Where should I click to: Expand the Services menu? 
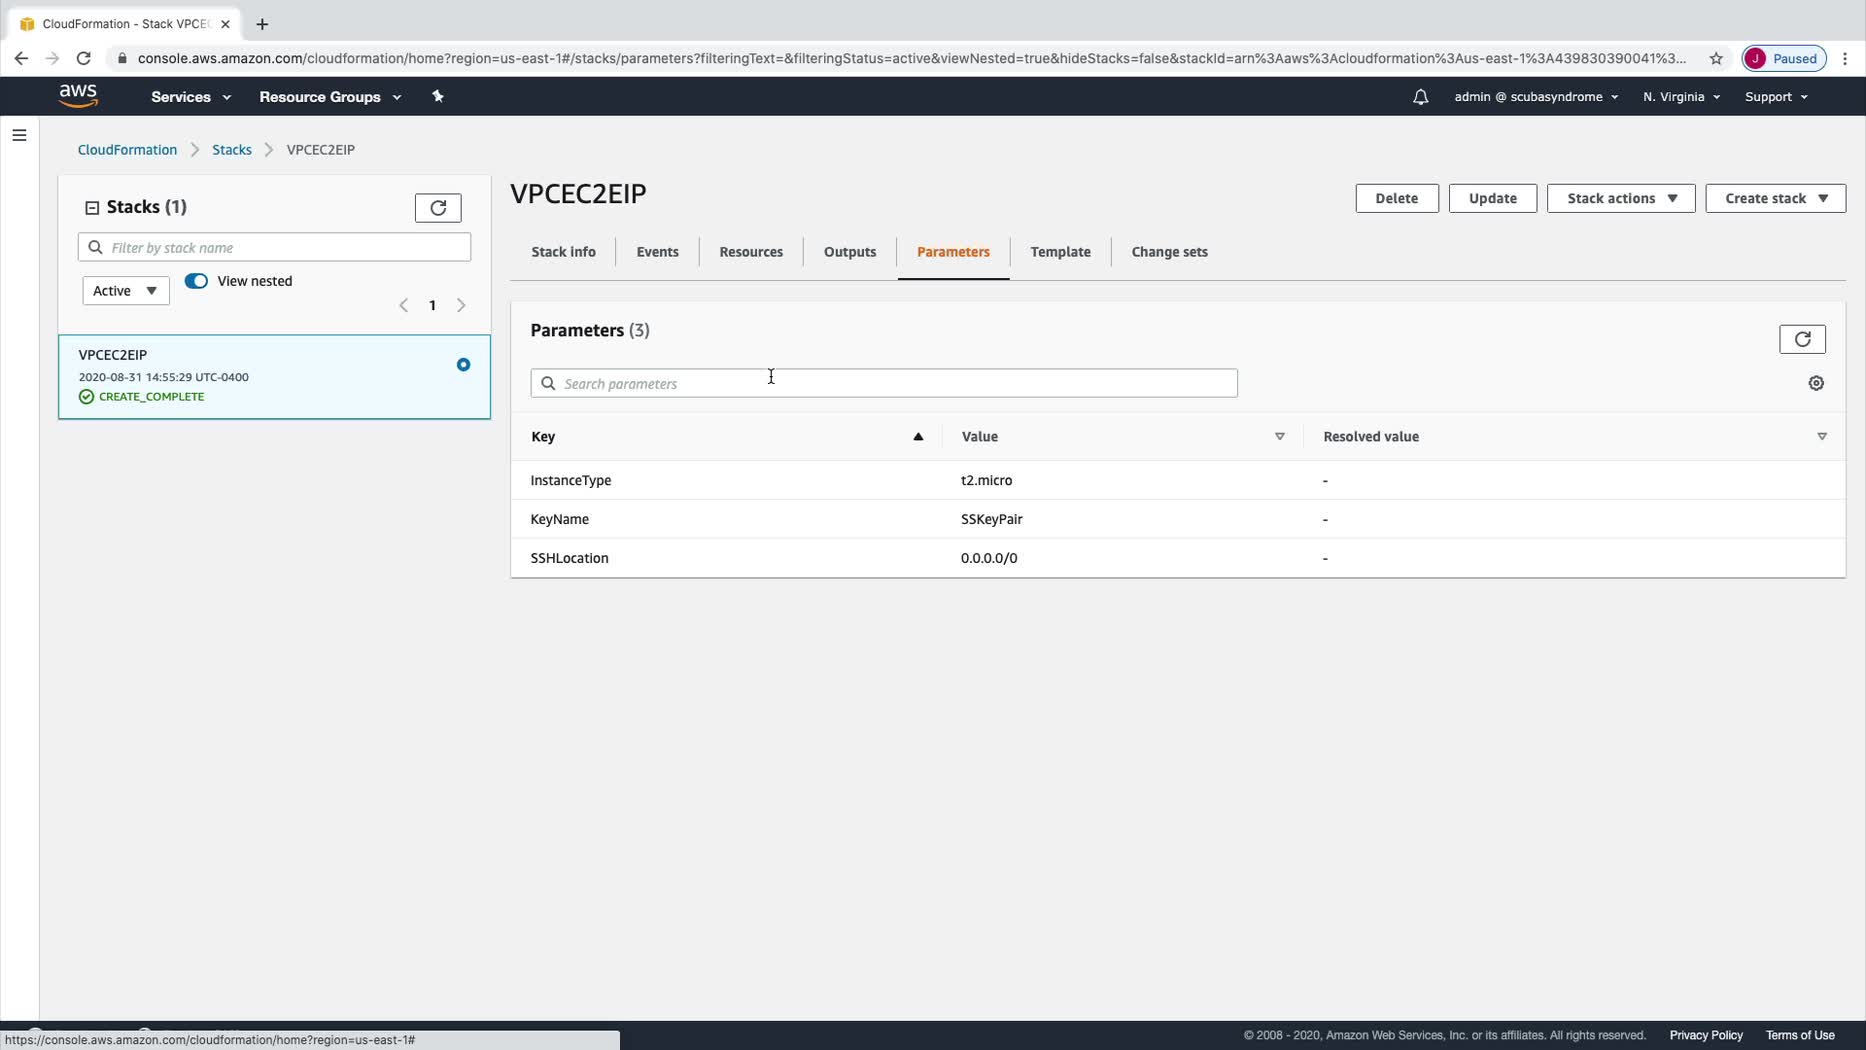coord(191,97)
